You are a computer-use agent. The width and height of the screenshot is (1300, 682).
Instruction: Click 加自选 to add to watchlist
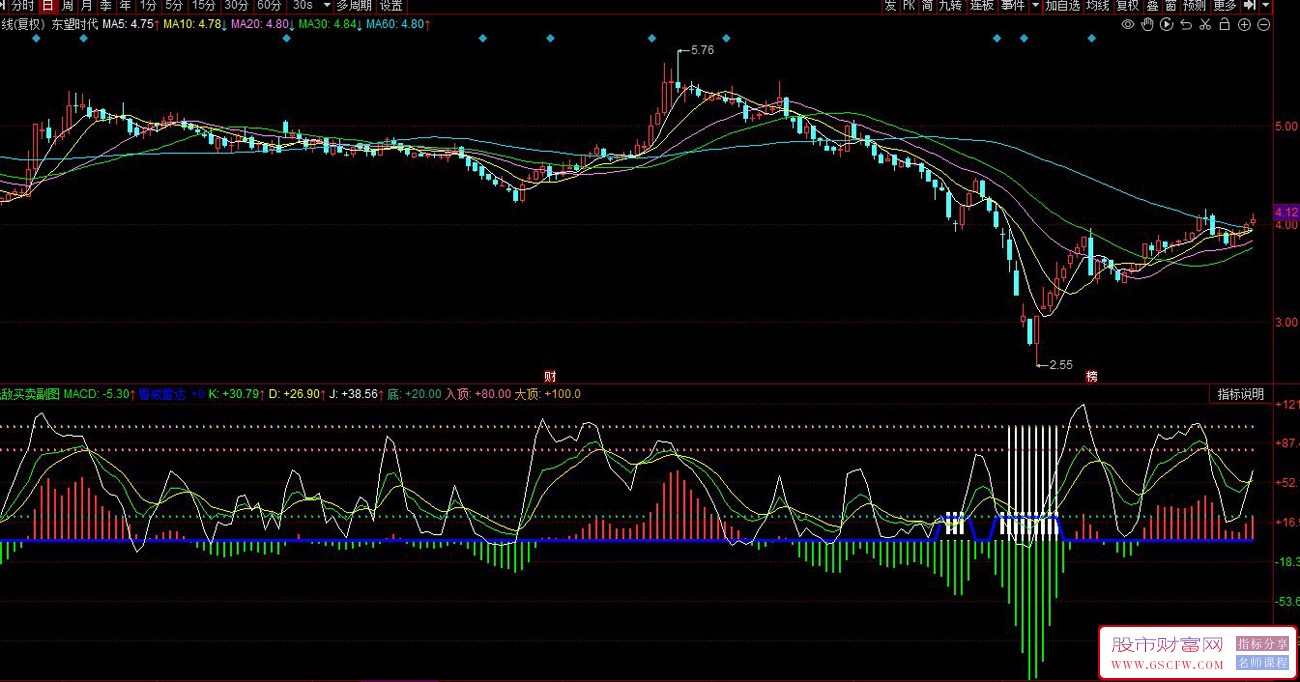point(1063,5)
